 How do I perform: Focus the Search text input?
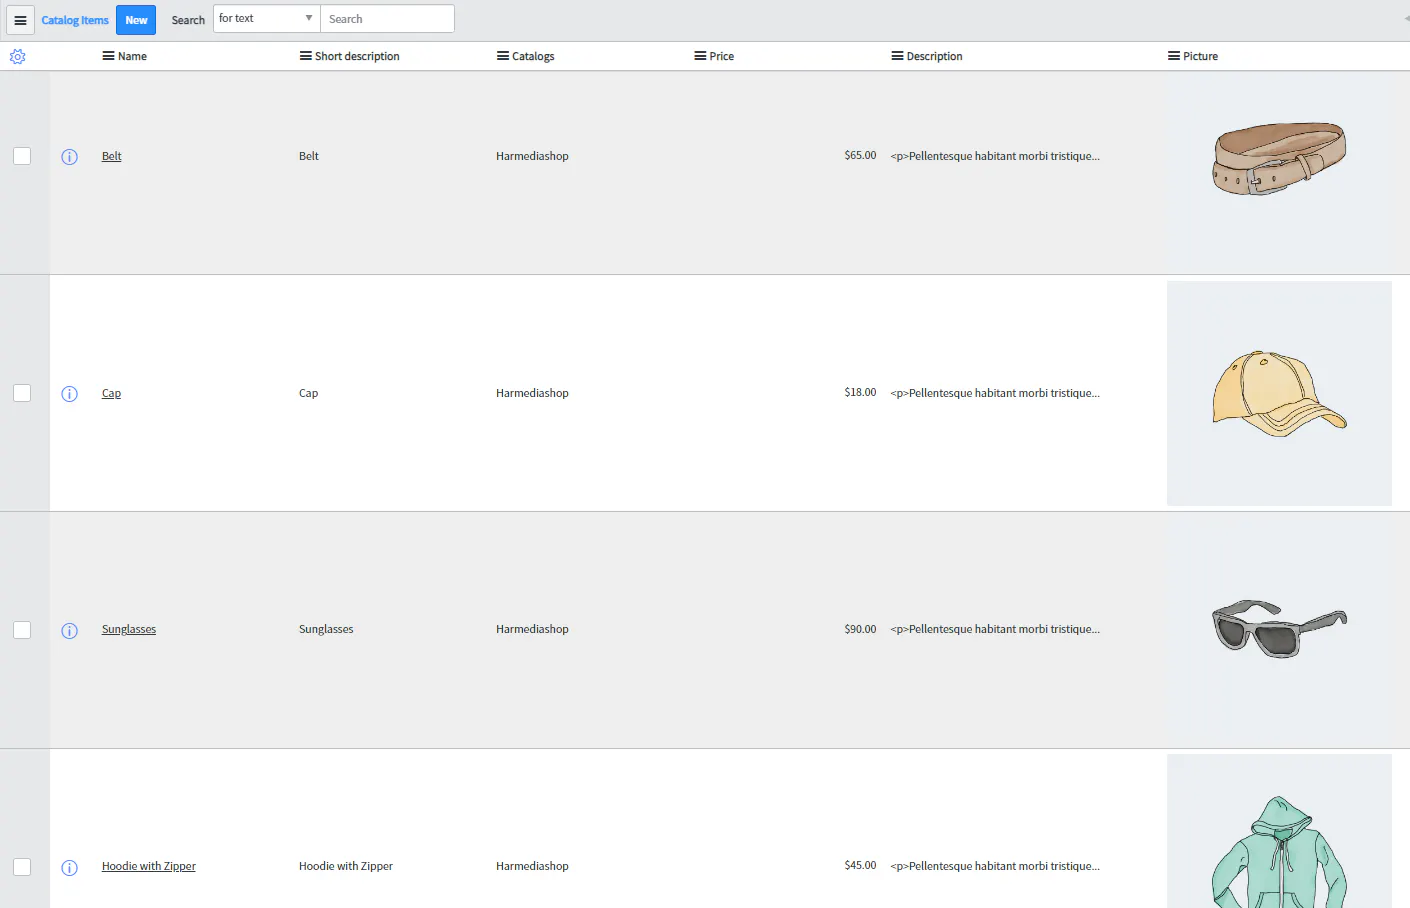click(x=387, y=19)
